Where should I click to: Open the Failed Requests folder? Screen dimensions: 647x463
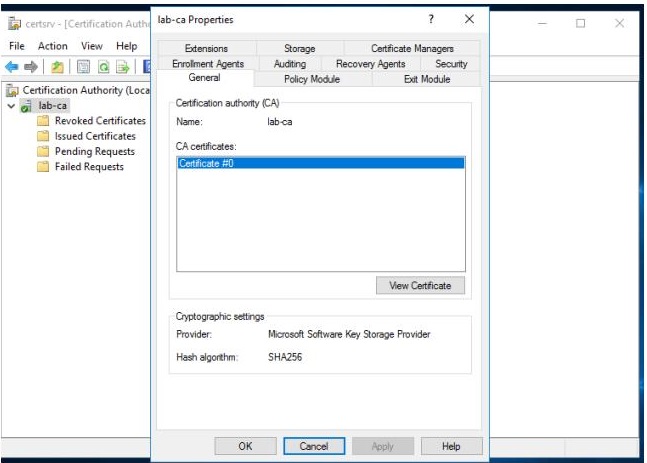point(89,167)
